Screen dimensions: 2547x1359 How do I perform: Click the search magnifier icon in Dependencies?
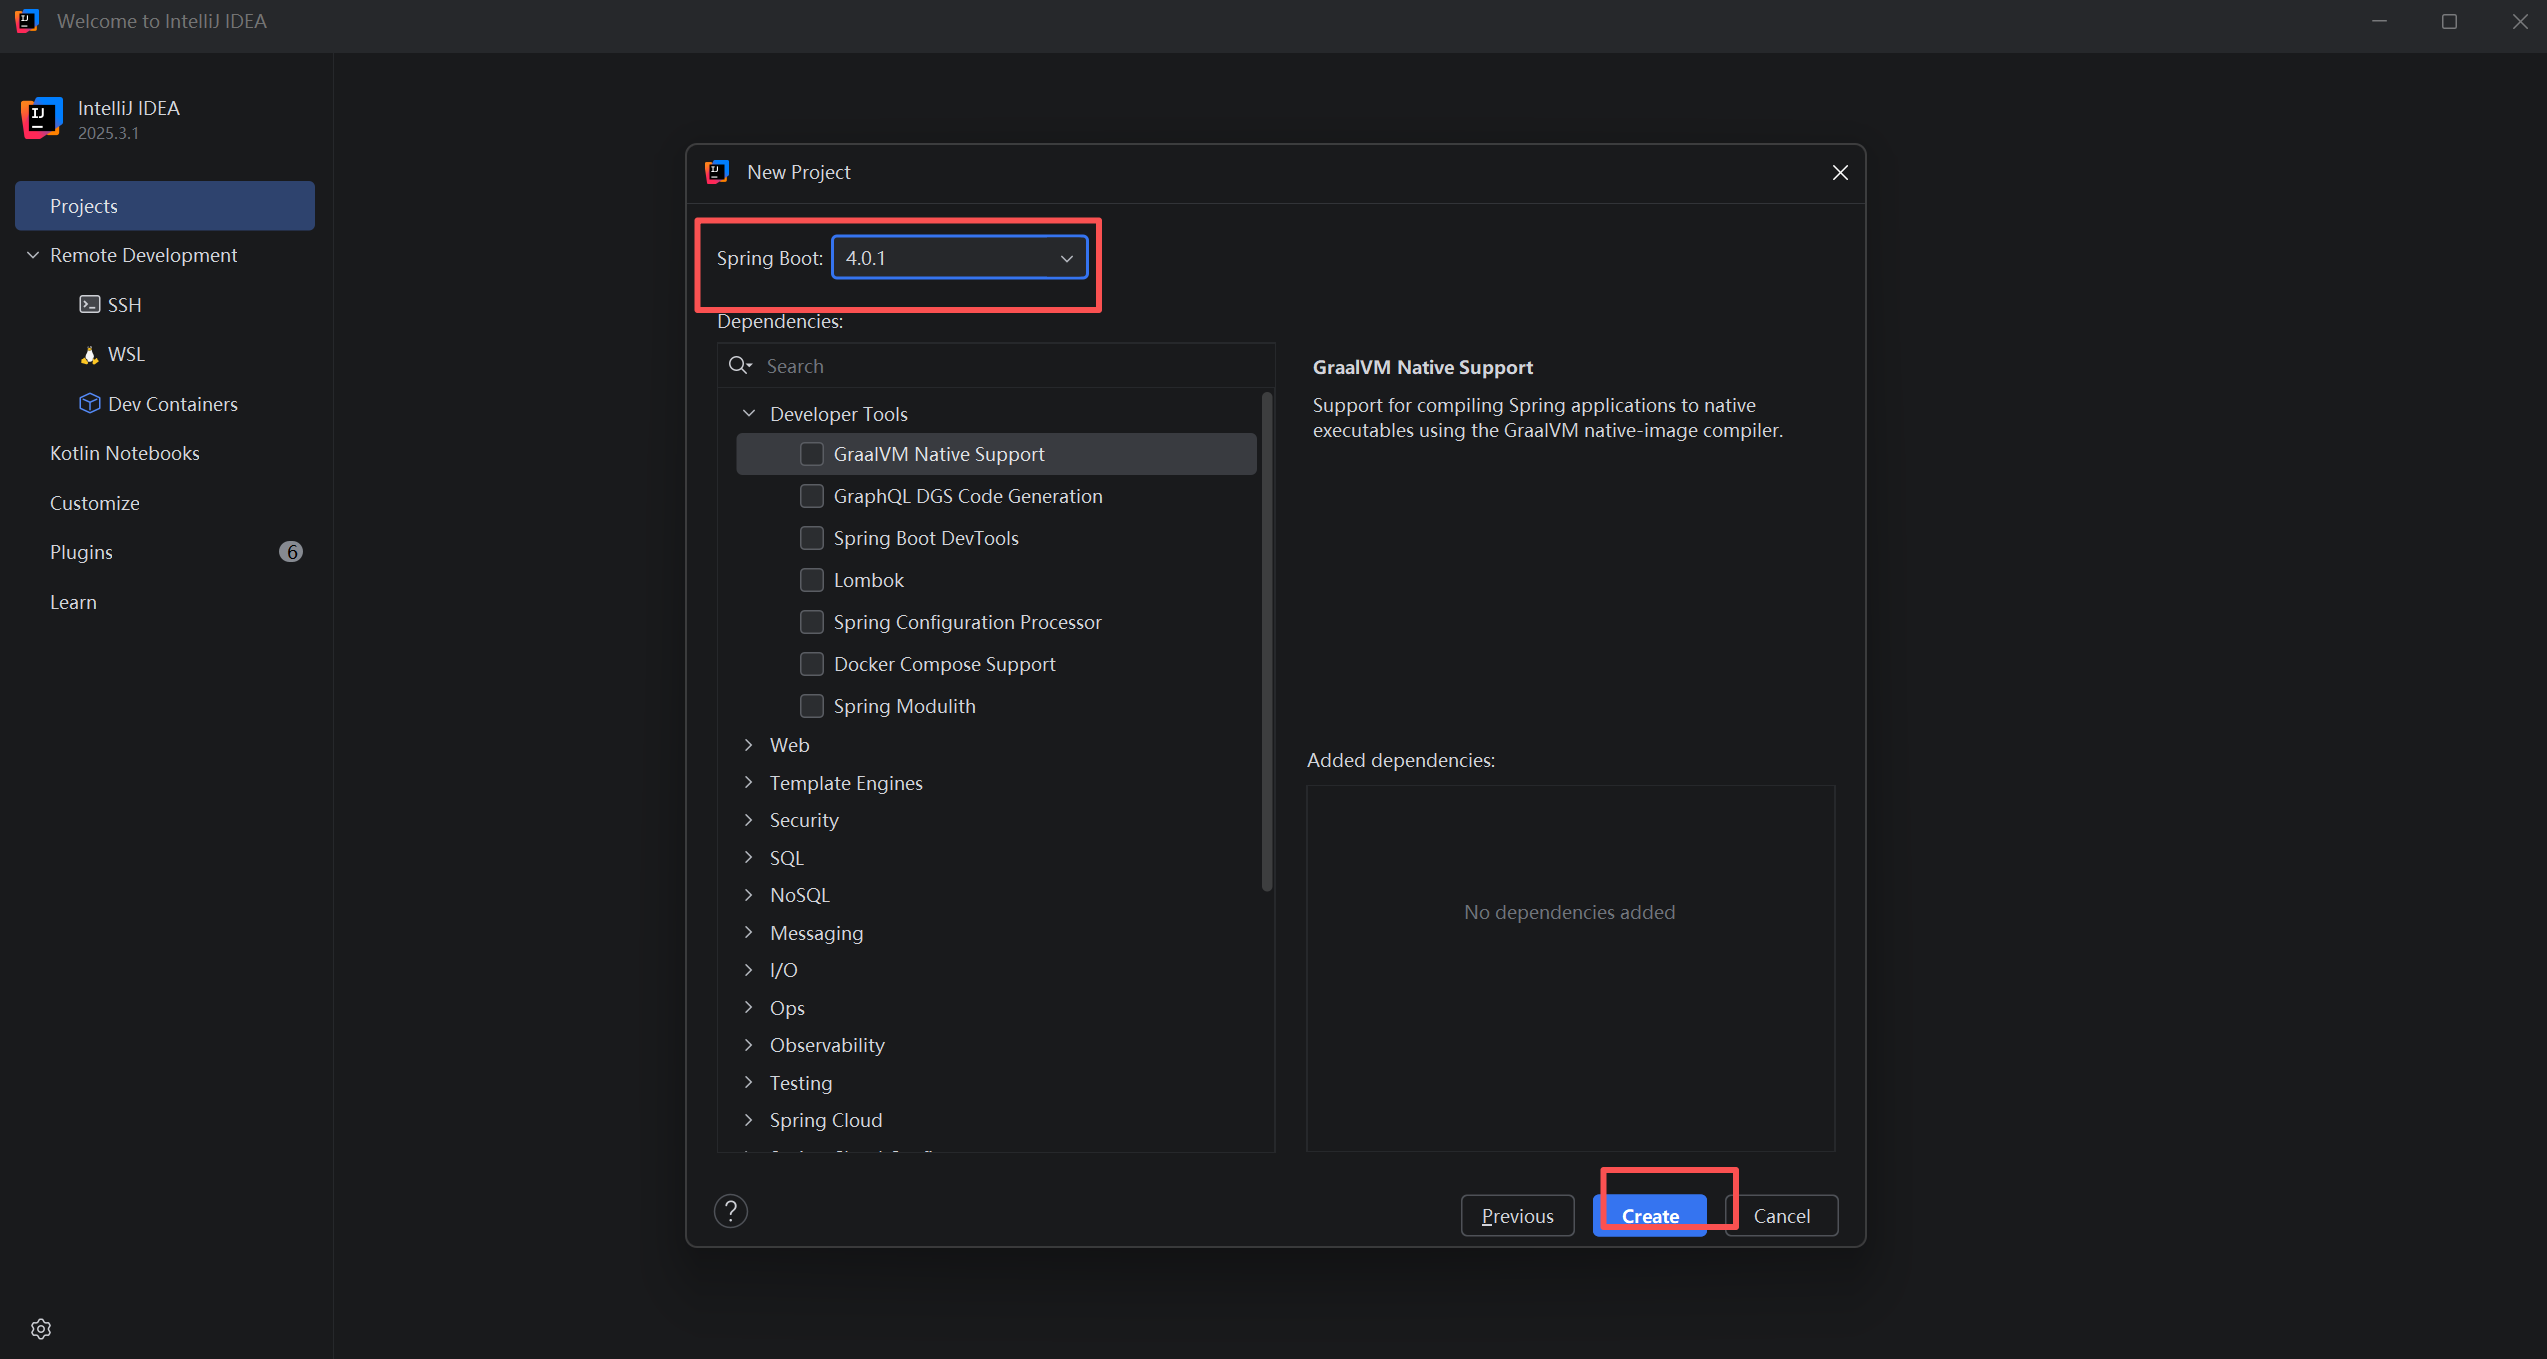740,366
